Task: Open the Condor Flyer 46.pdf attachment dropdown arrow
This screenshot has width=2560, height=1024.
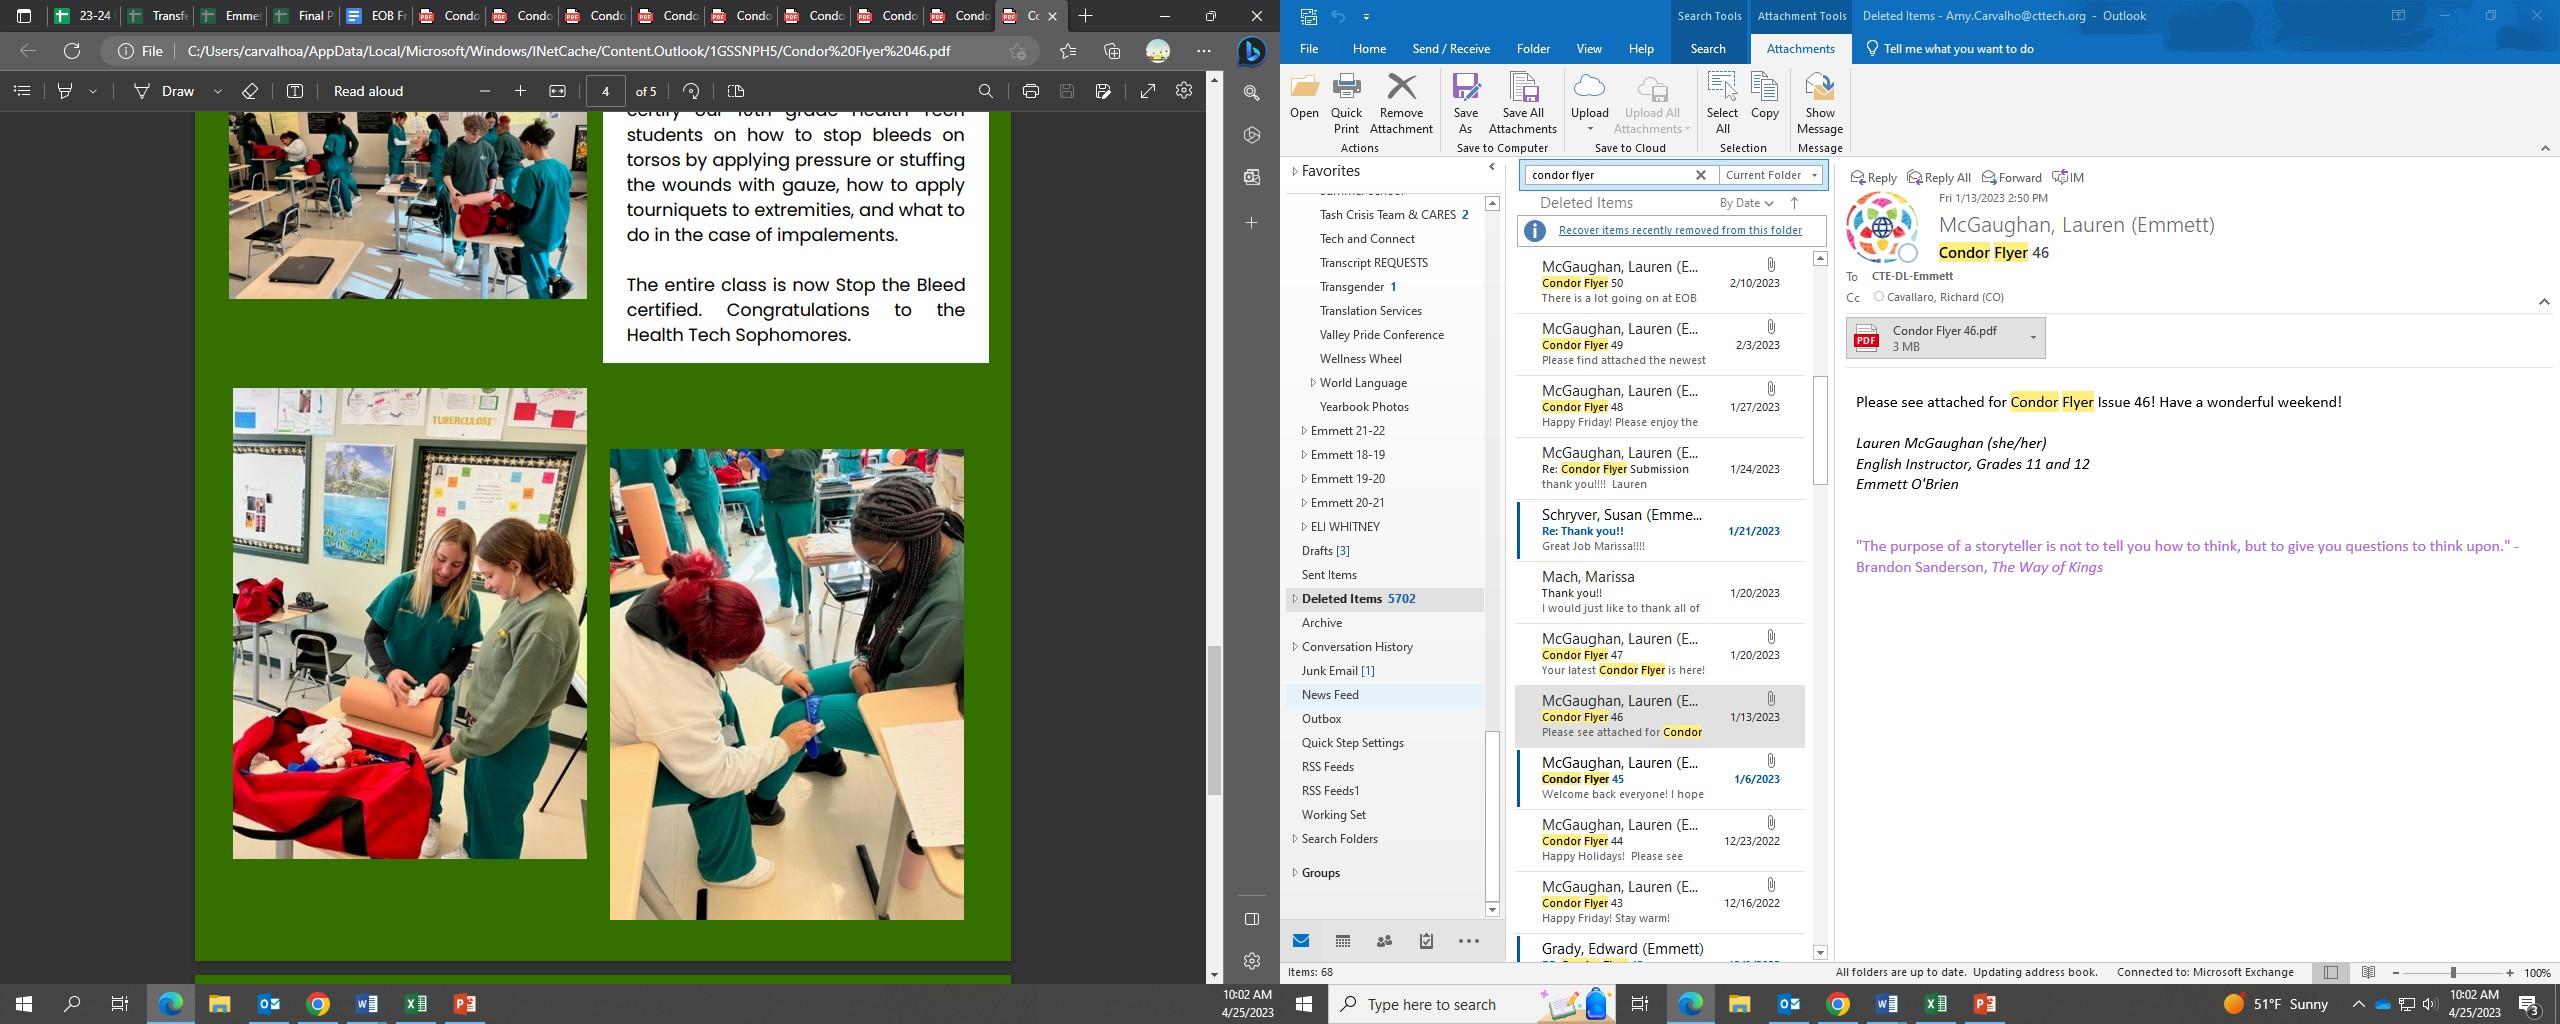Action: (2032, 338)
